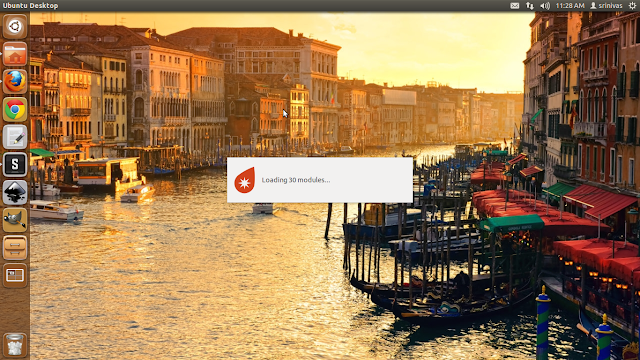Screen dimensions: 640x360
Task: Open the messaging envelope indicator menu
Action: tap(515, 6)
